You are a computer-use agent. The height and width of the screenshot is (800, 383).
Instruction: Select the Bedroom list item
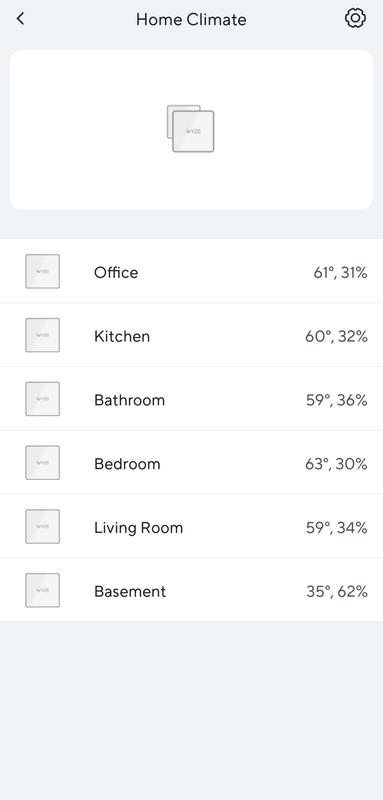click(x=191, y=462)
